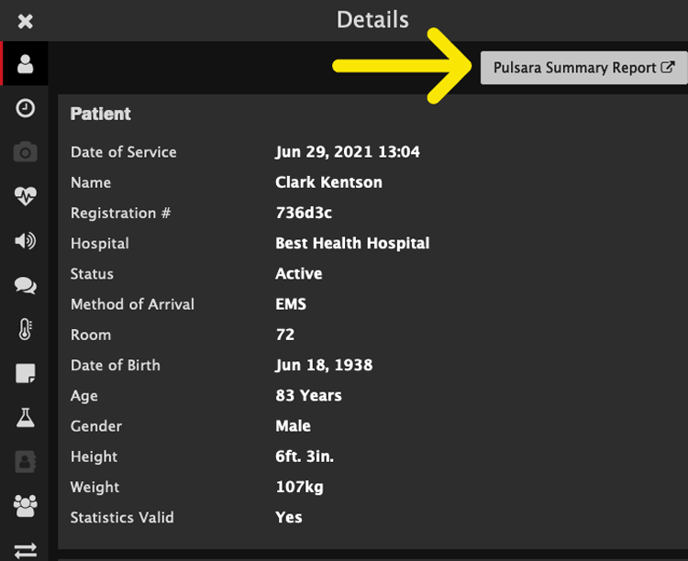Click the Date of Service value
This screenshot has height=561, width=688.
coord(348,152)
